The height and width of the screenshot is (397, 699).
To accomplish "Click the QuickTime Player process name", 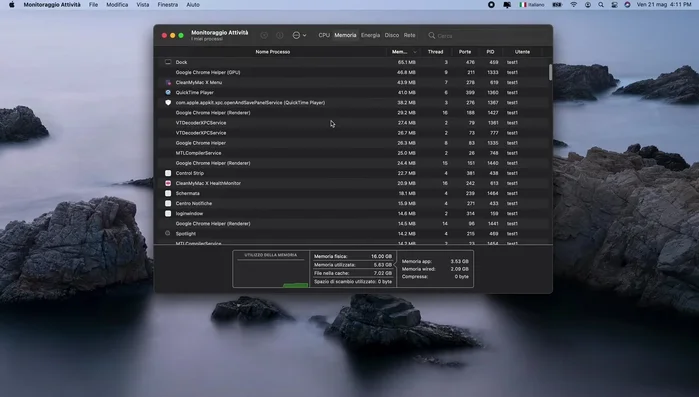I will 194,93.
